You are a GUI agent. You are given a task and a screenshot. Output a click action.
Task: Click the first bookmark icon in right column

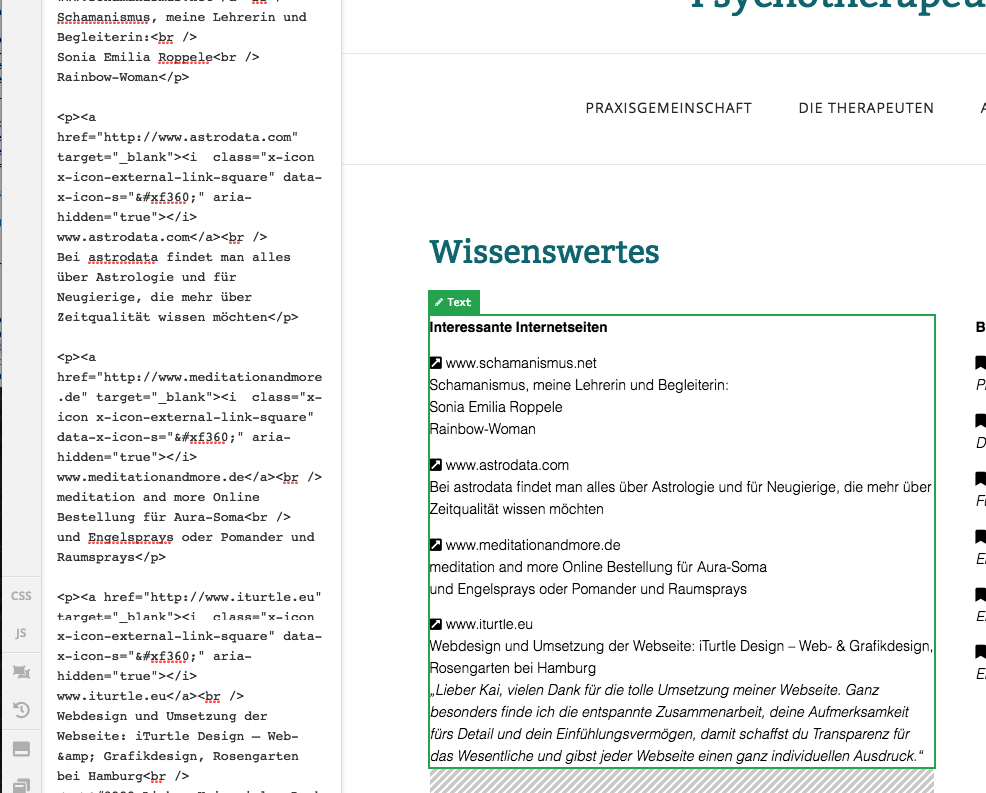tap(980, 362)
